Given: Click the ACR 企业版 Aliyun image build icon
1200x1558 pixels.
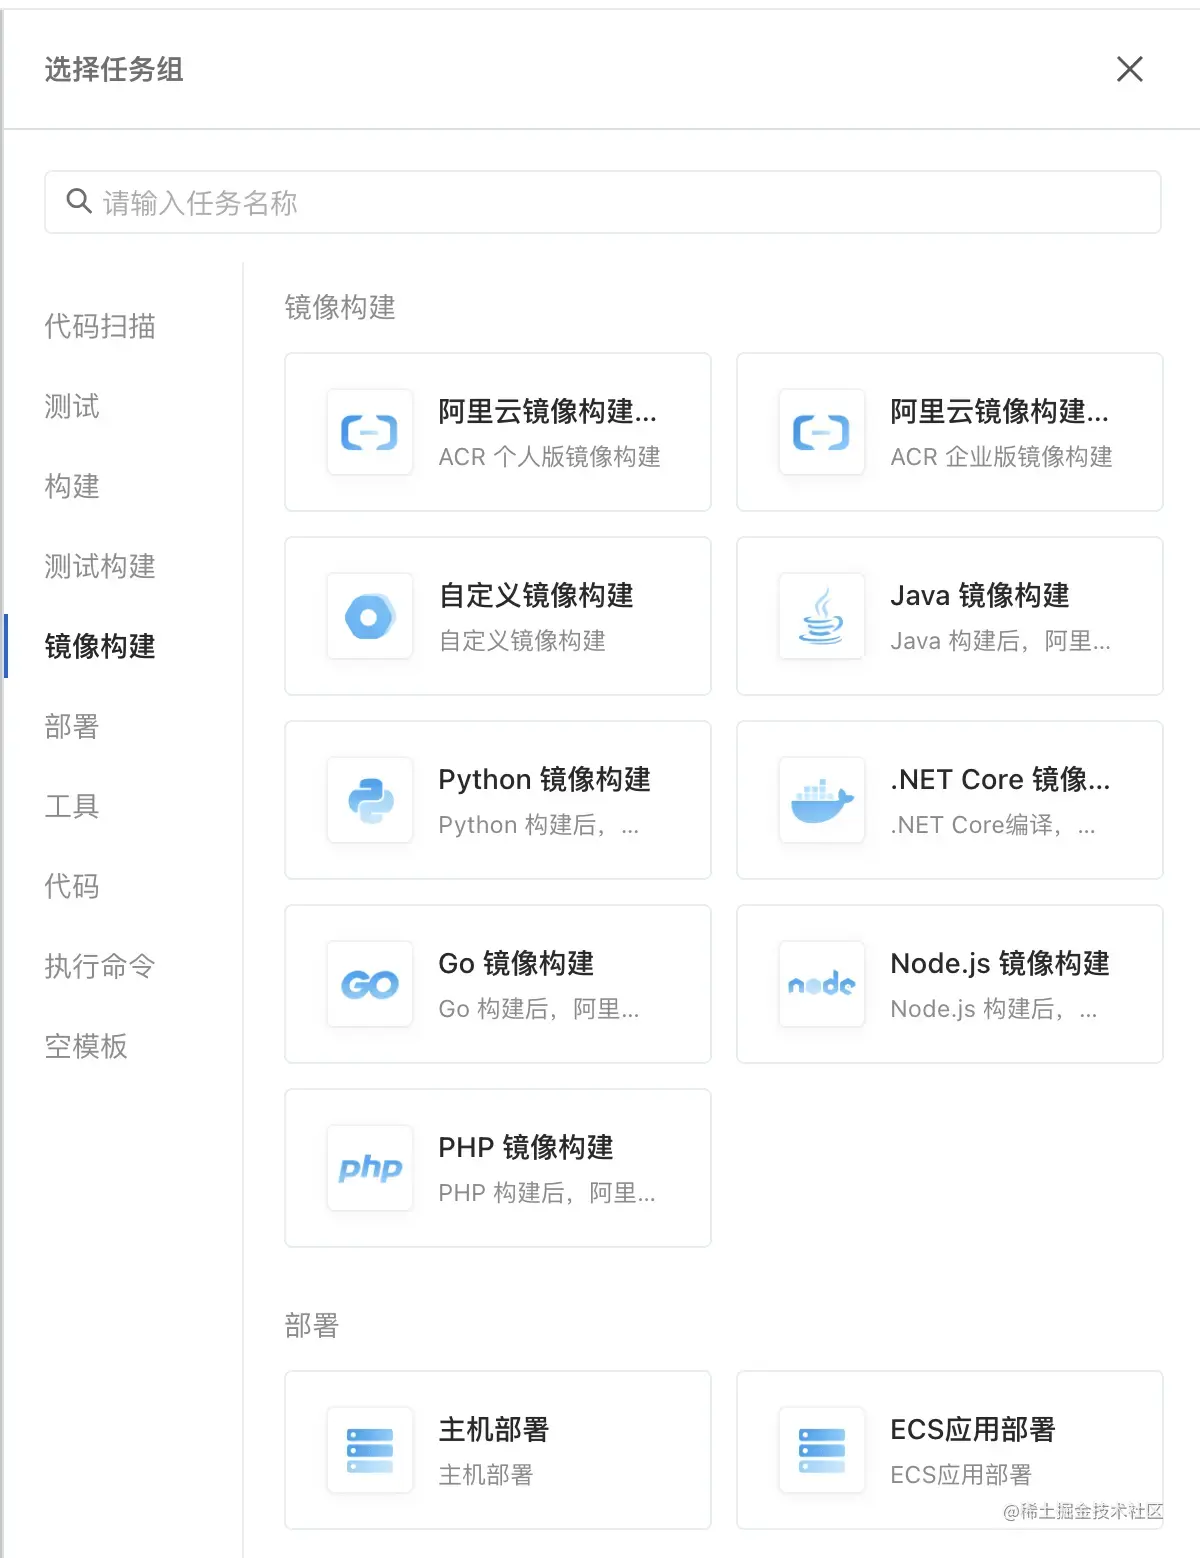Looking at the screenshot, I should coord(822,432).
